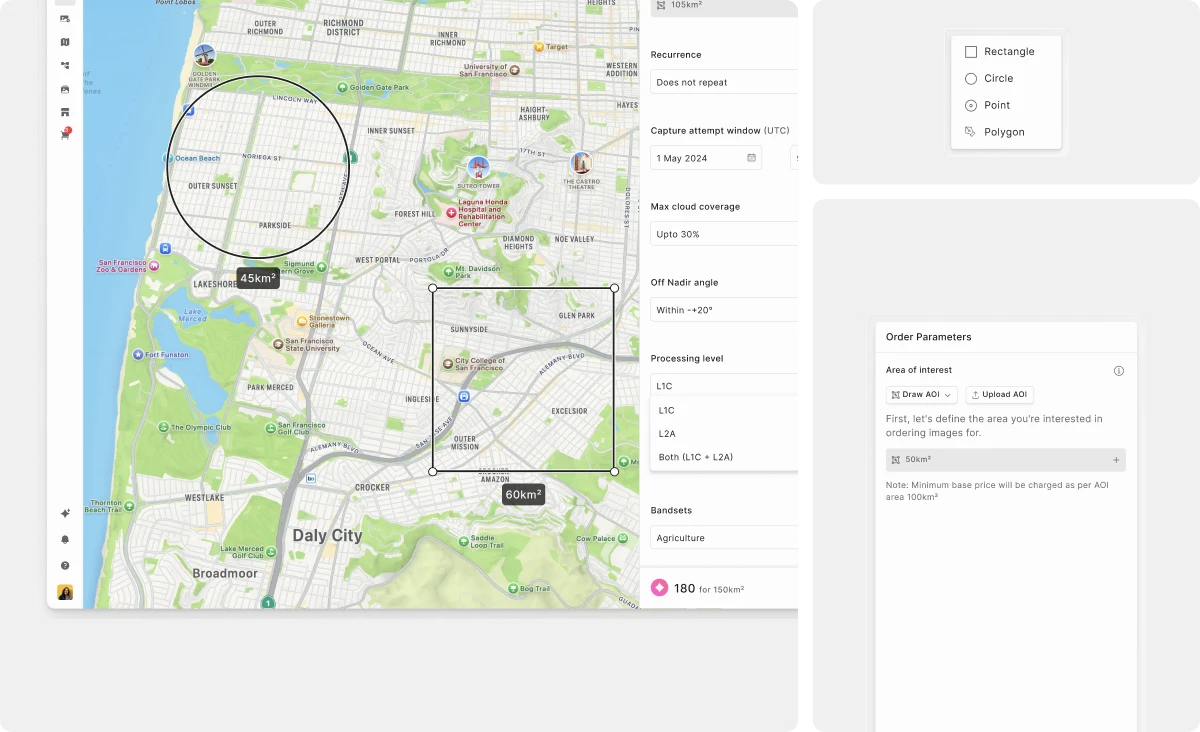Screen dimensions: 1200x732
Task: Open the user profile avatar
Action: tap(65, 593)
